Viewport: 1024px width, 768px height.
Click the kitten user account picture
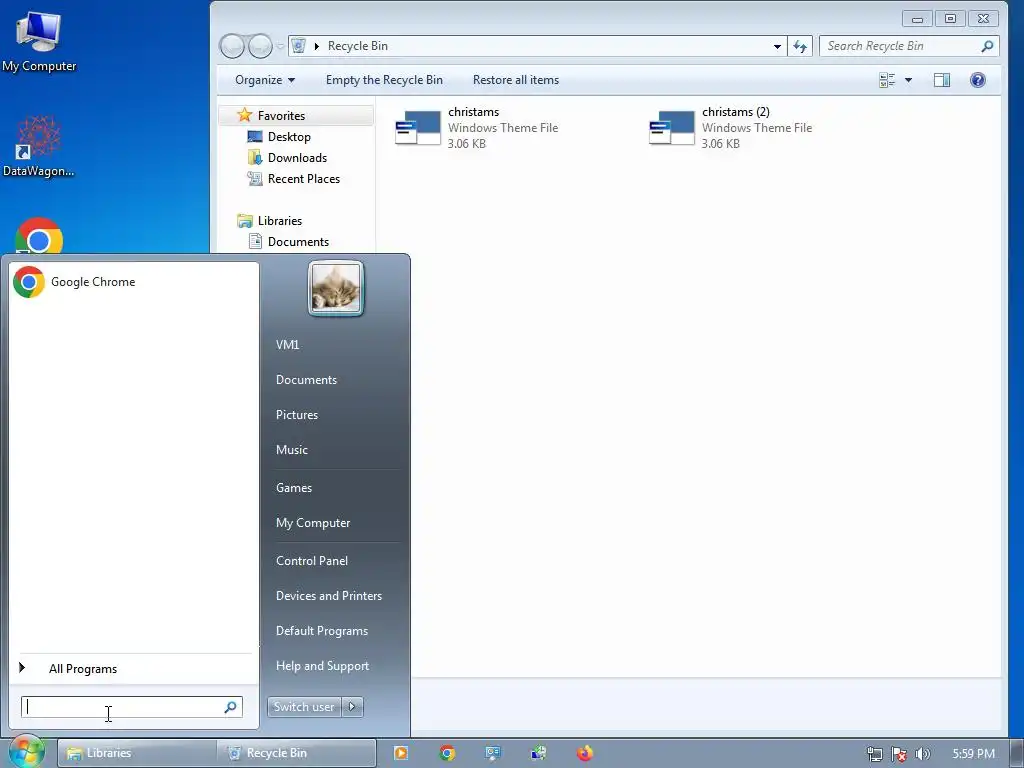click(x=336, y=288)
